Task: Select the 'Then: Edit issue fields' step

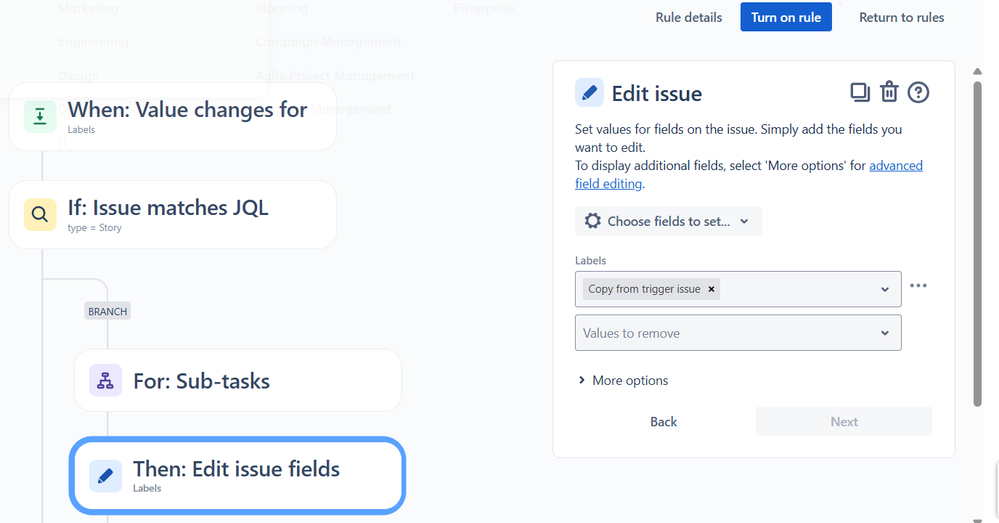Action: [238, 476]
